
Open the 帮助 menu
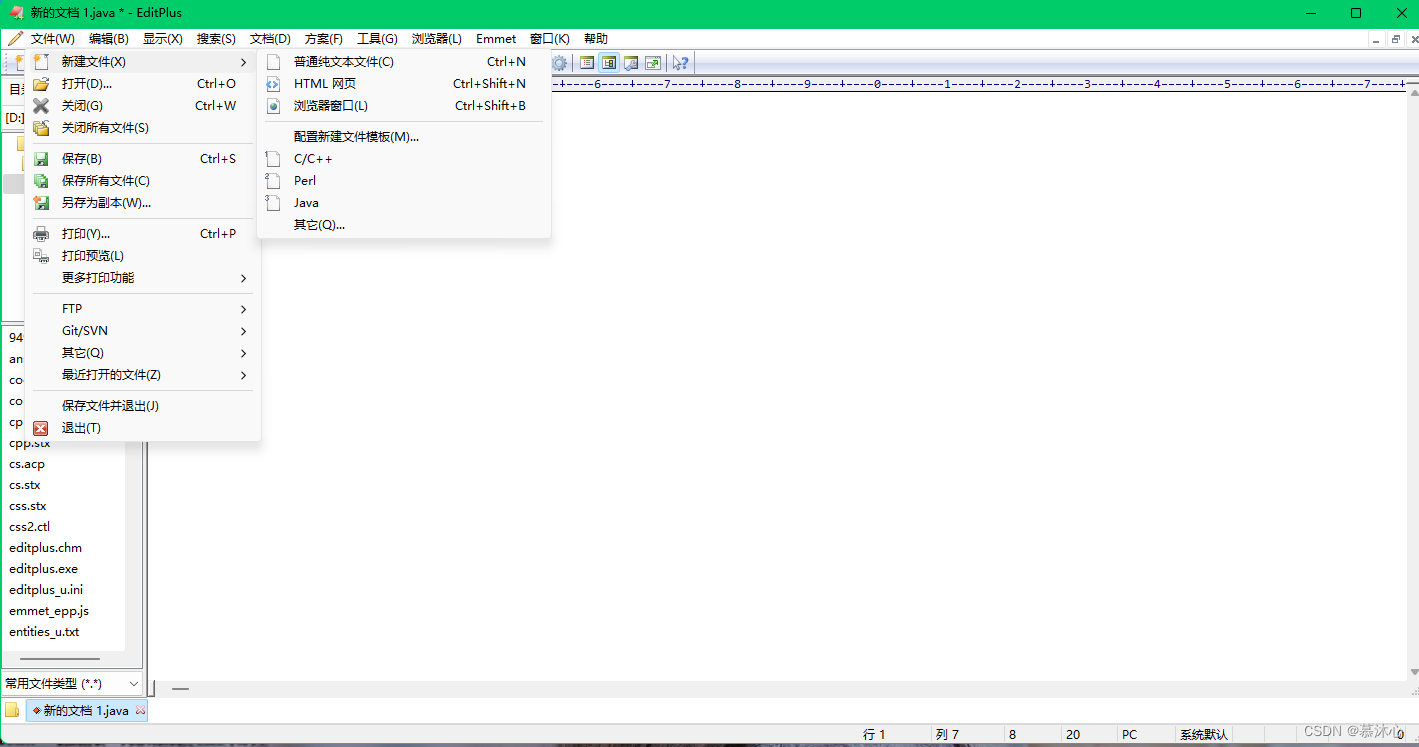pyautogui.click(x=596, y=39)
